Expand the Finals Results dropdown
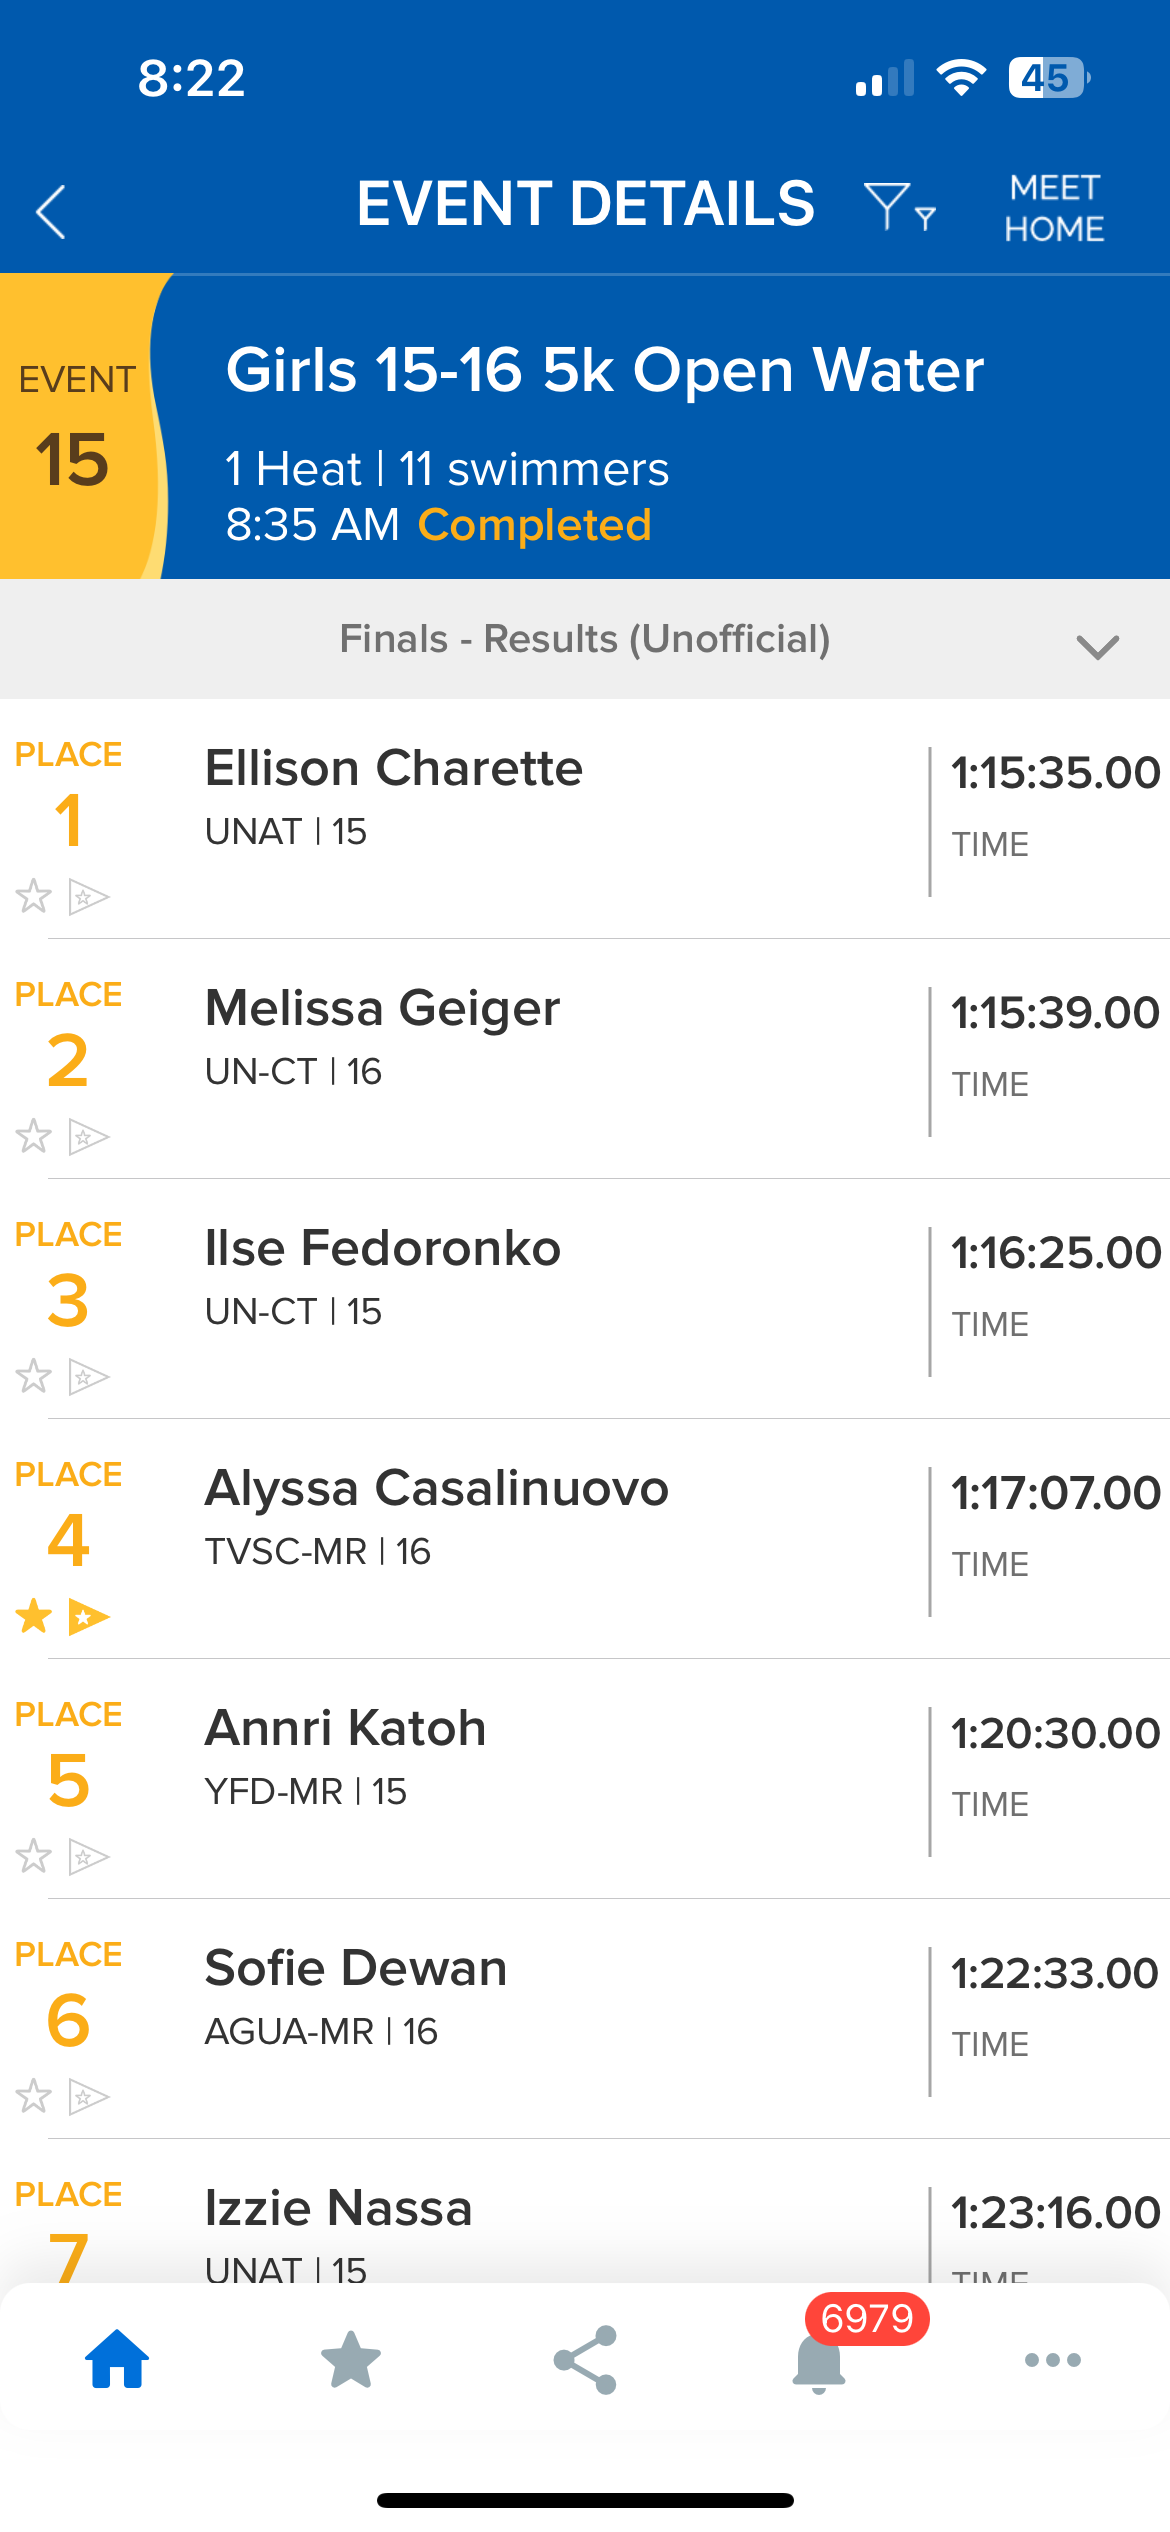The image size is (1170, 2532). point(1097,646)
